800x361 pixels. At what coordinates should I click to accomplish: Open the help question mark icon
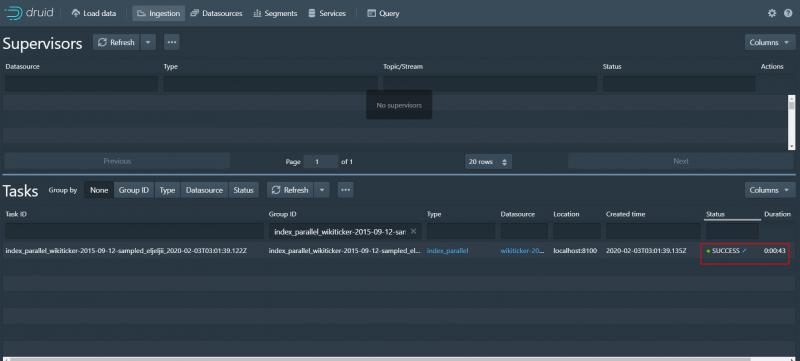(x=788, y=14)
